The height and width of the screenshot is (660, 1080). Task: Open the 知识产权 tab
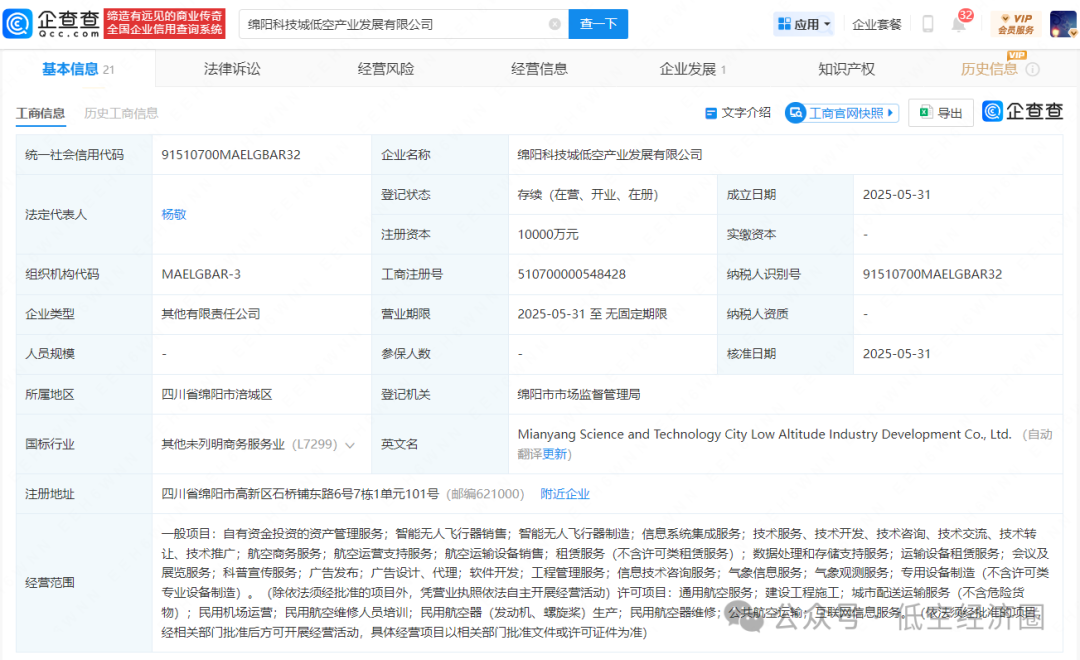[846, 69]
